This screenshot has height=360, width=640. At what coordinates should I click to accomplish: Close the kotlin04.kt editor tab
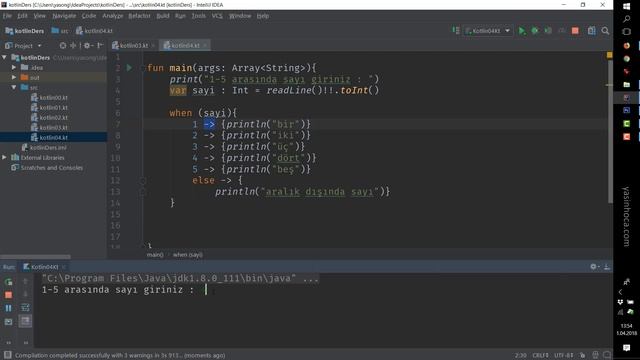[205, 45]
